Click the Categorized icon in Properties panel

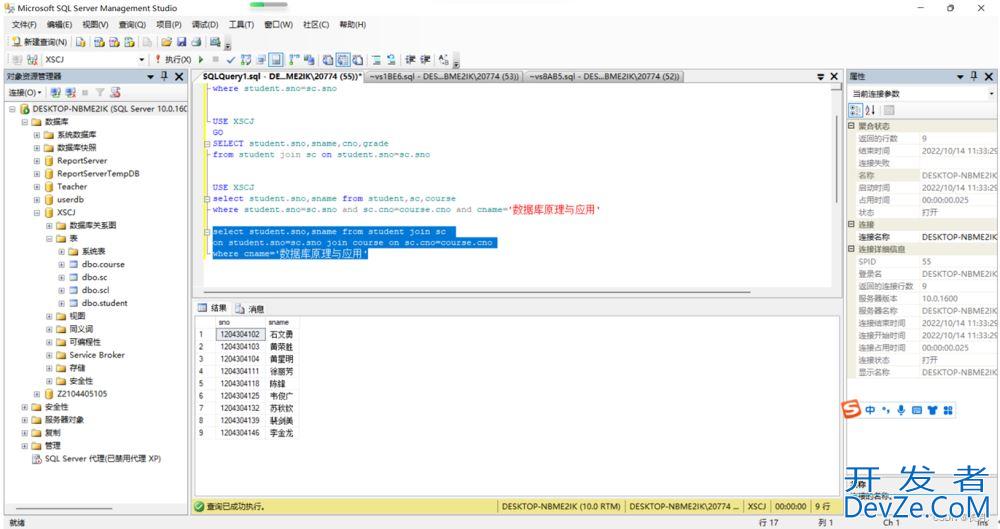pyautogui.click(x=855, y=110)
